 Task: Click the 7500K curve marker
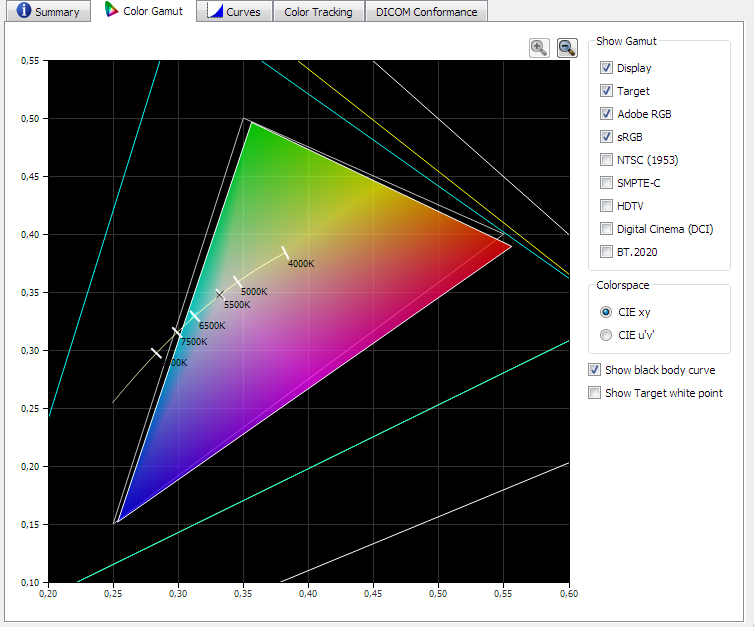click(177, 332)
